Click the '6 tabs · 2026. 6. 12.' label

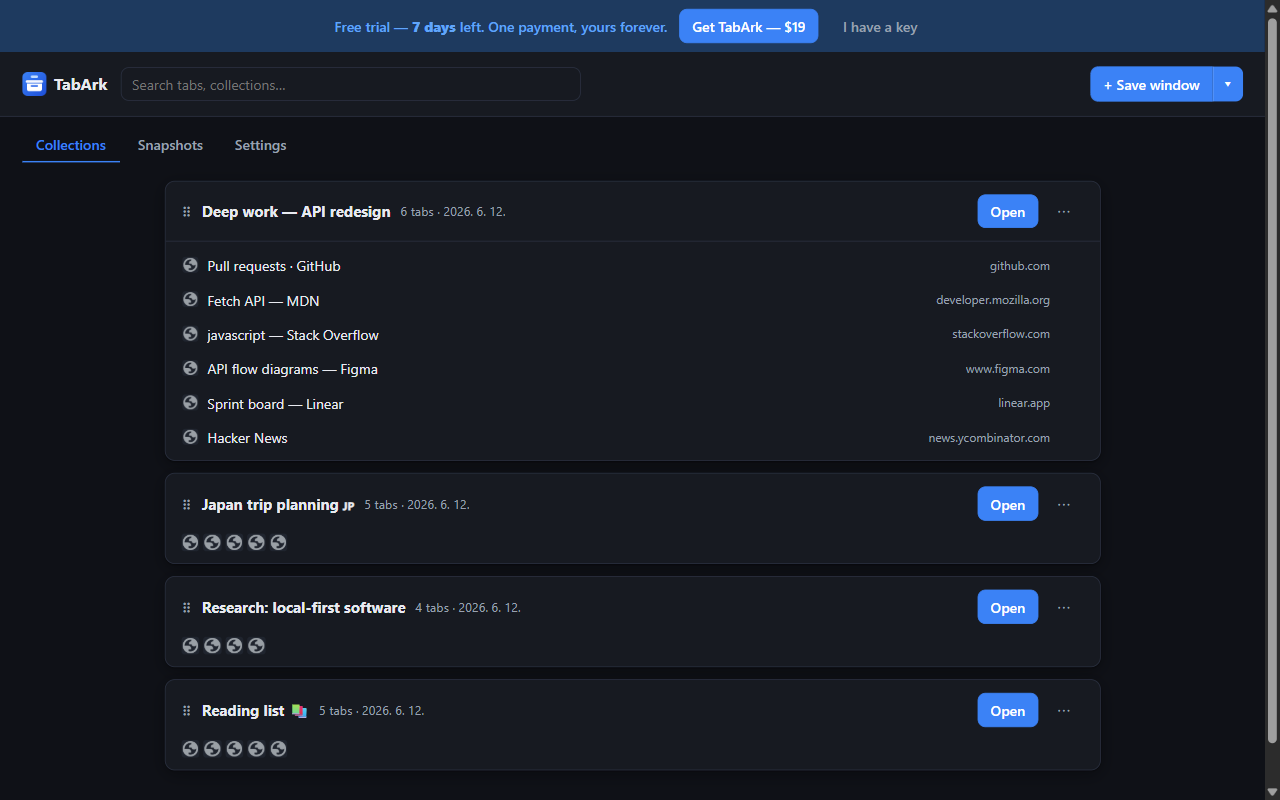click(453, 212)
